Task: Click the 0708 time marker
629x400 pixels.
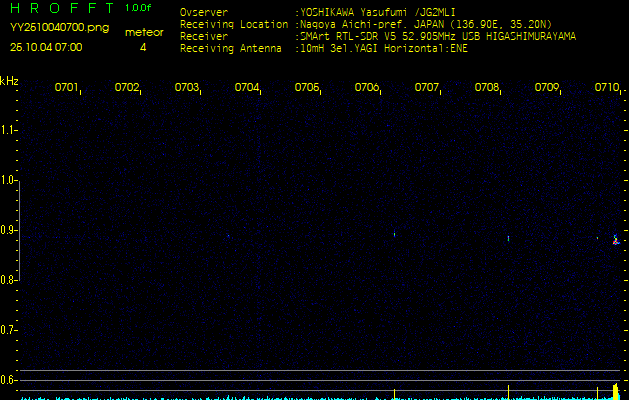Action: [x=487, y=87]
